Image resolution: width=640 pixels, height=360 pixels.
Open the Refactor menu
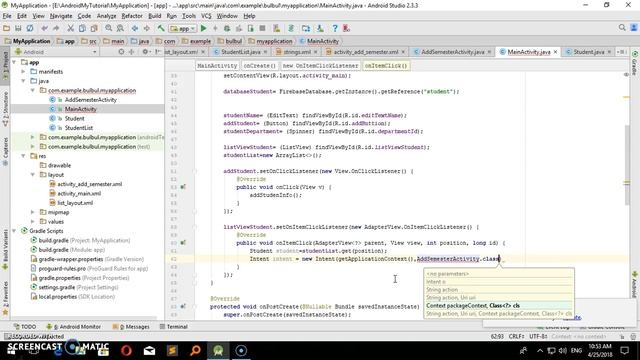point(132,16)
